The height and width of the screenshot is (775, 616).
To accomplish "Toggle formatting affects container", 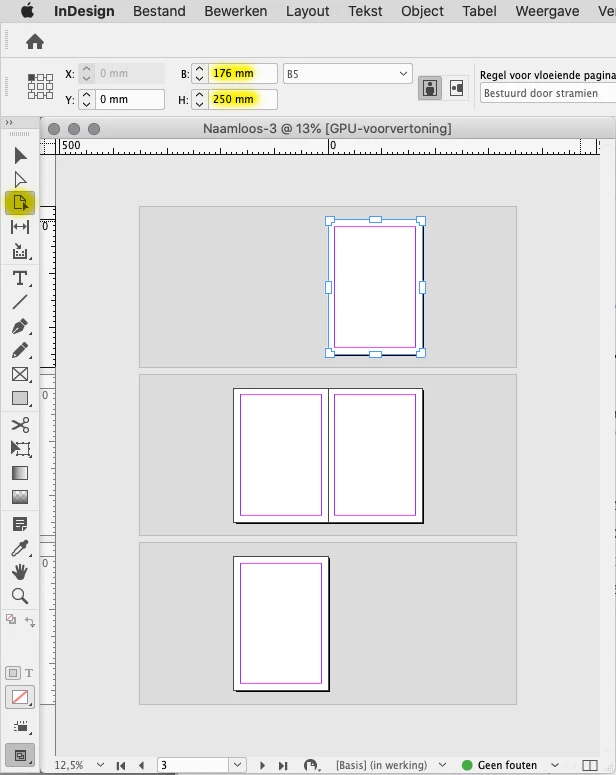I will click(x=13, y=673).
